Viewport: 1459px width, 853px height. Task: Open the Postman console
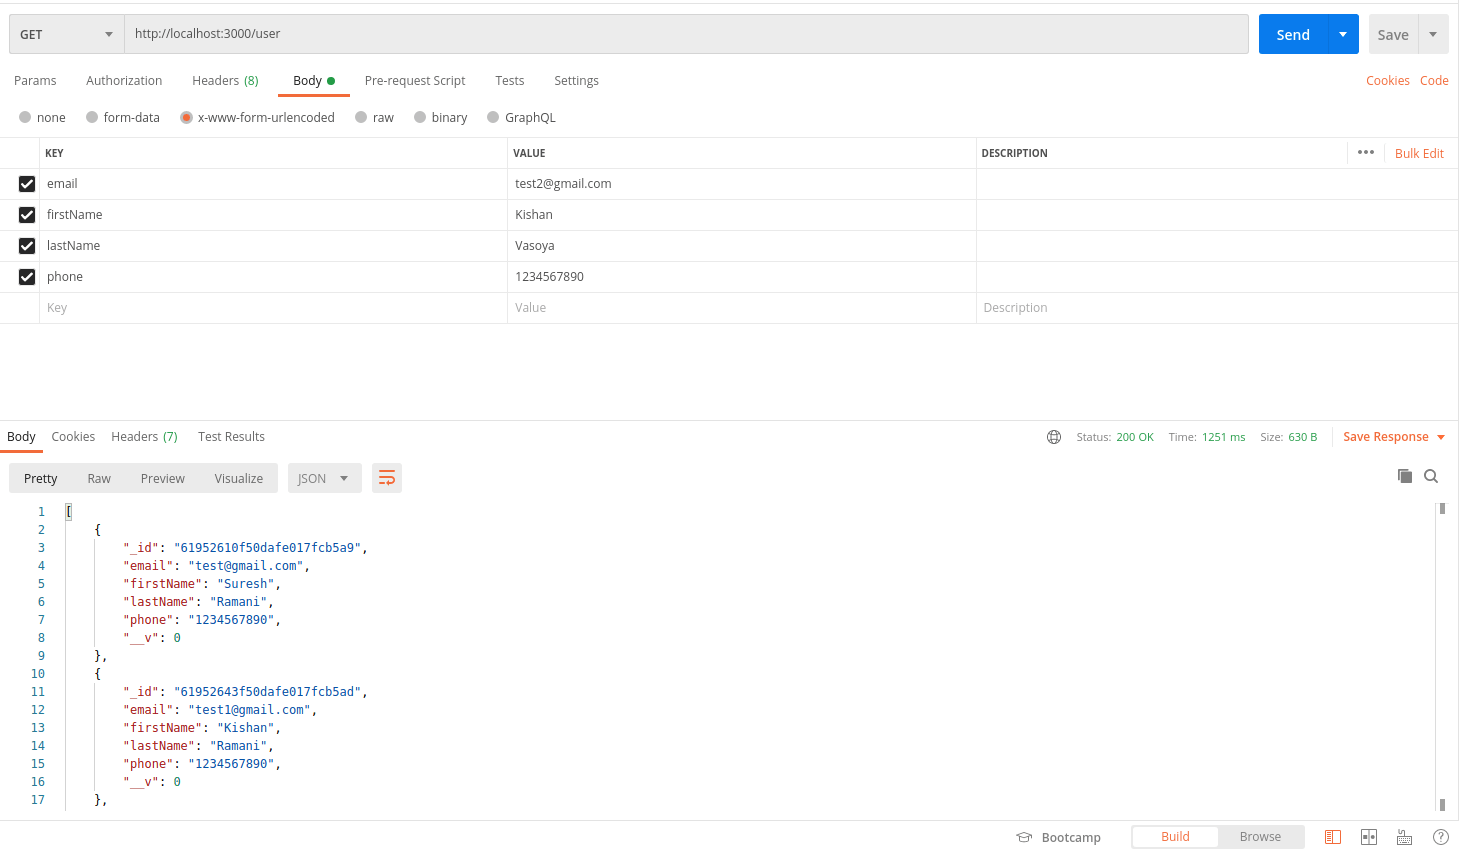click(1333, 837)
